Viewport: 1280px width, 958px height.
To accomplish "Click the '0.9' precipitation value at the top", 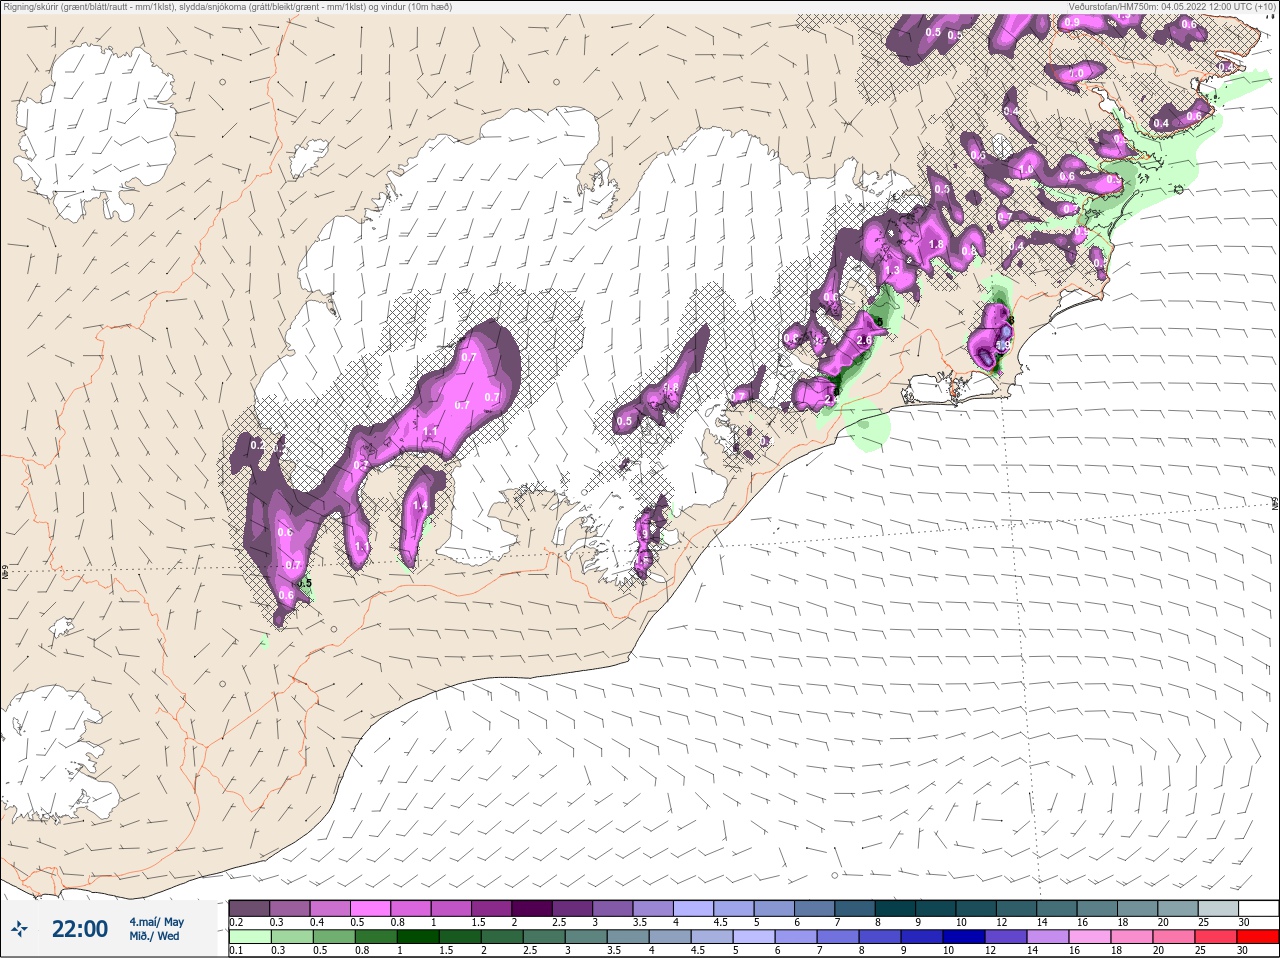I will coord(1072,22).
